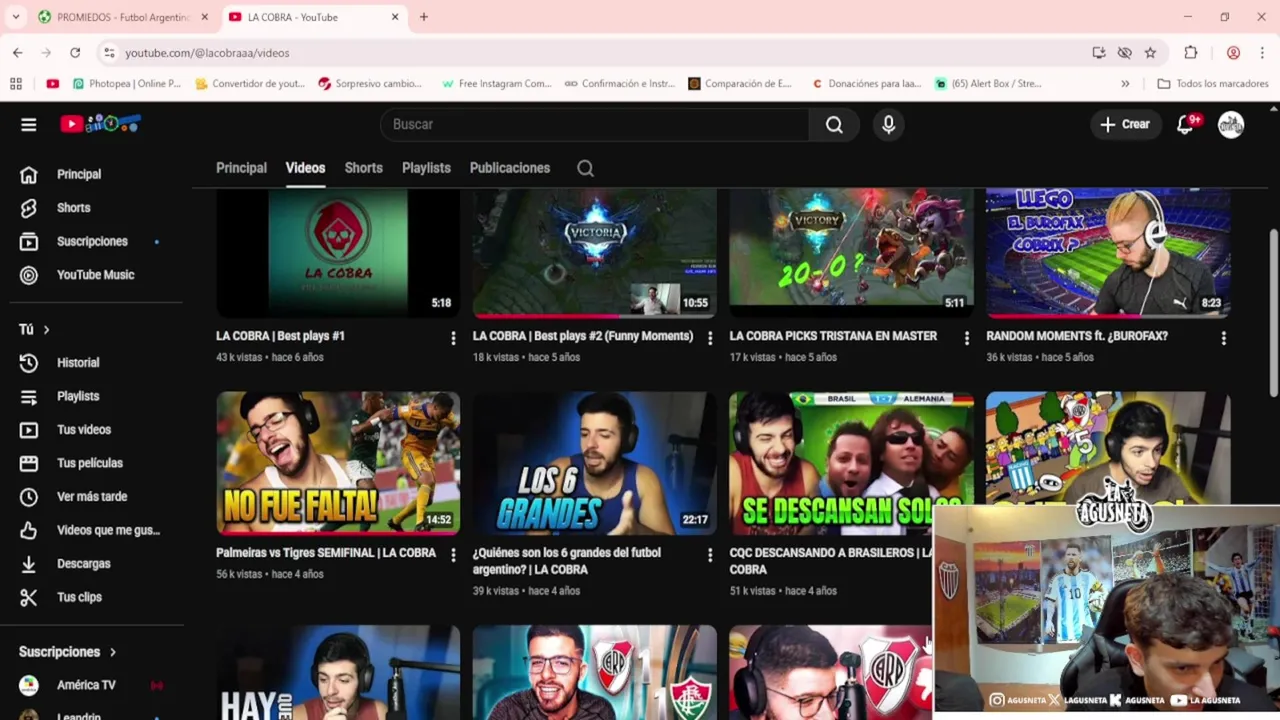Open options for Palmeiras vs Tigres video
The image size is (1280, 720).
pos(453,554)
